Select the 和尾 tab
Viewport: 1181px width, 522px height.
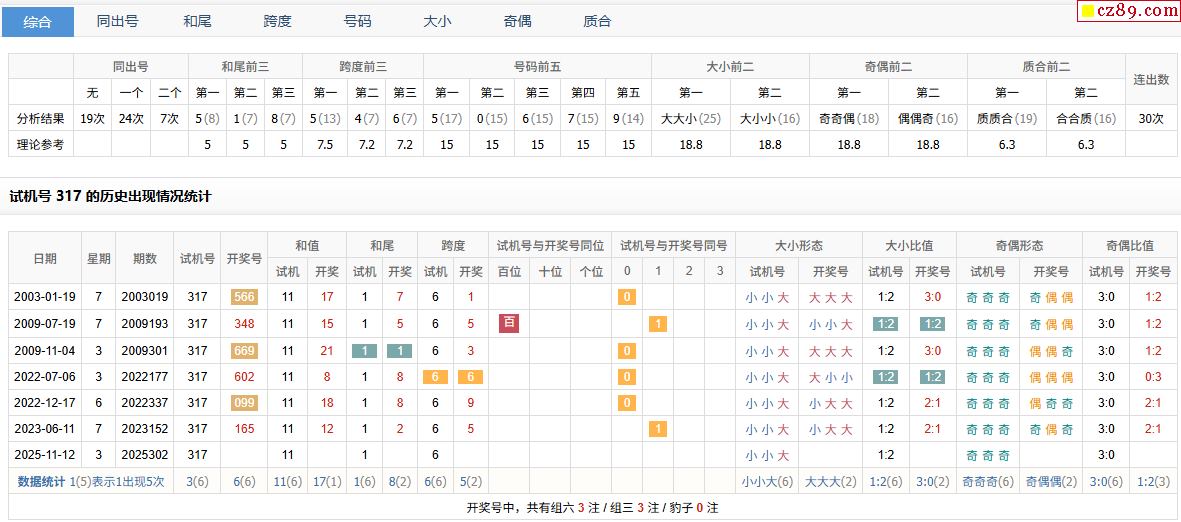(x=198, y=21)
